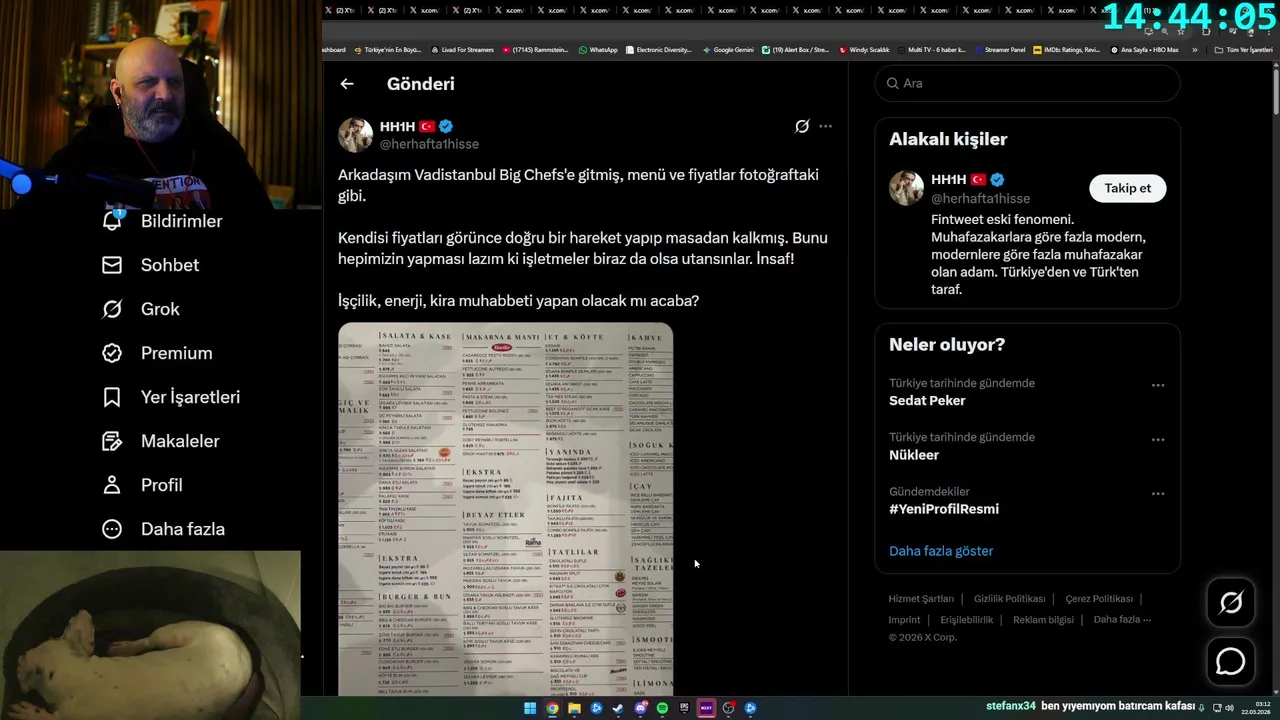Focus the 'Ara' search field
1280x720 pixels.
(x=1027, y=83)
